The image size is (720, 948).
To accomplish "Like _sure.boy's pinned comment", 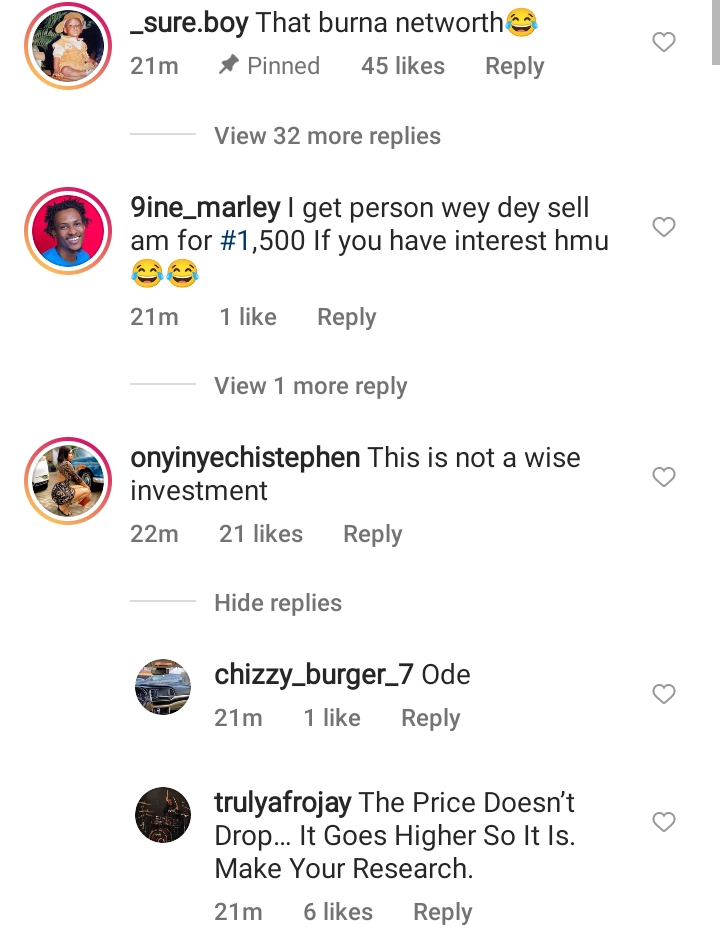I will click(664, 42).
